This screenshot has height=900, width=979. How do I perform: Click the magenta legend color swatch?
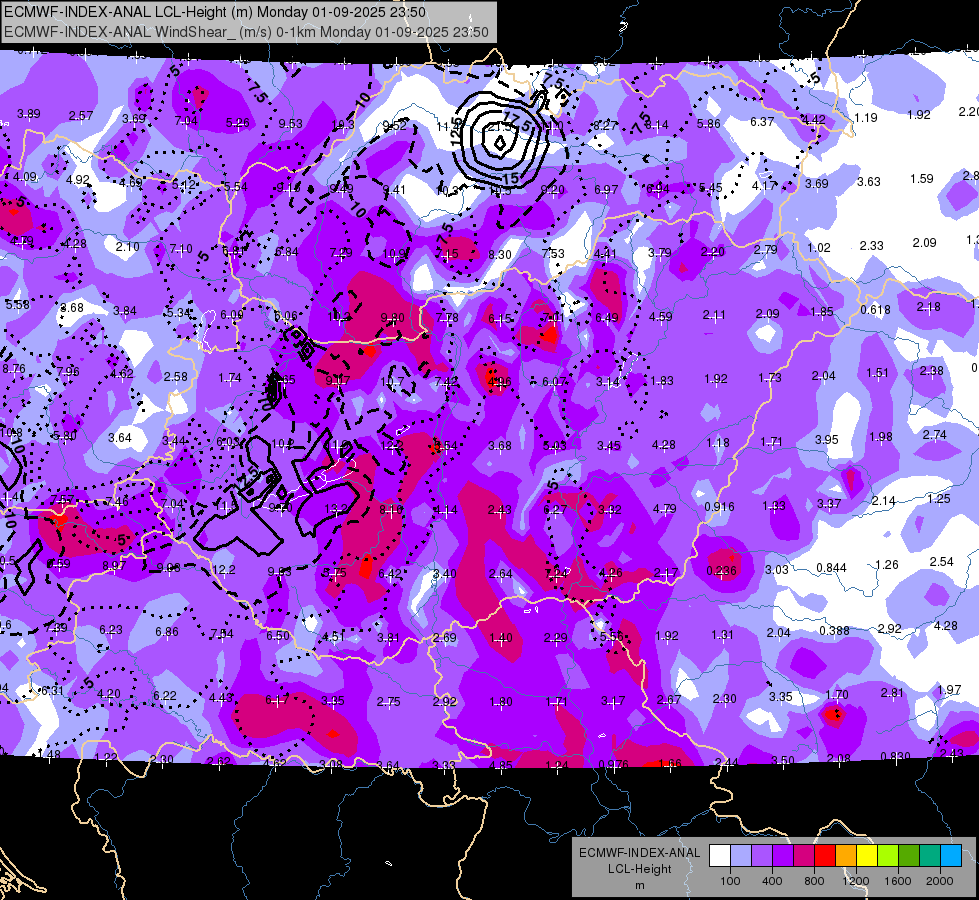pos(804,855)
